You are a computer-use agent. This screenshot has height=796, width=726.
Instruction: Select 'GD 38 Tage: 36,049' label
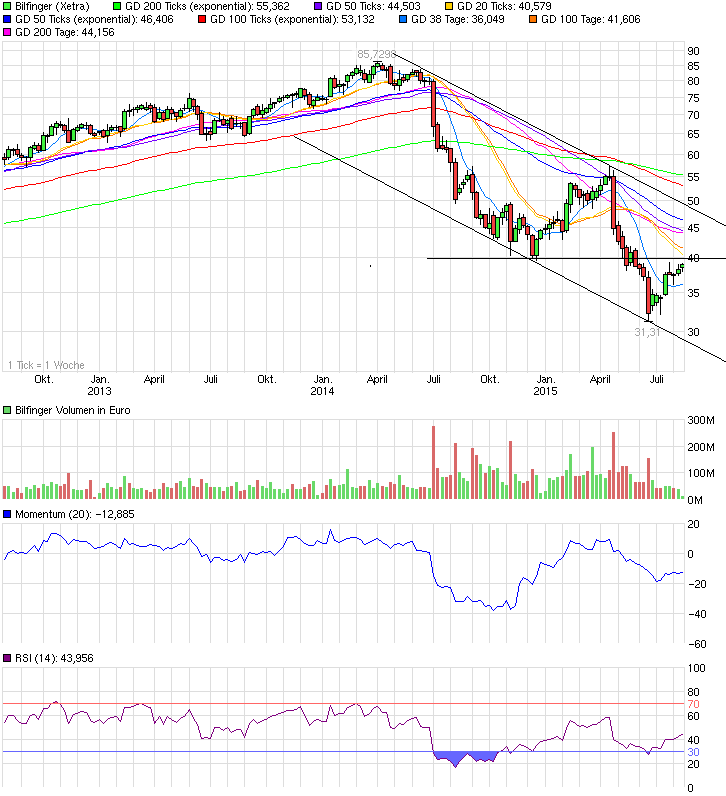[458, 19]
